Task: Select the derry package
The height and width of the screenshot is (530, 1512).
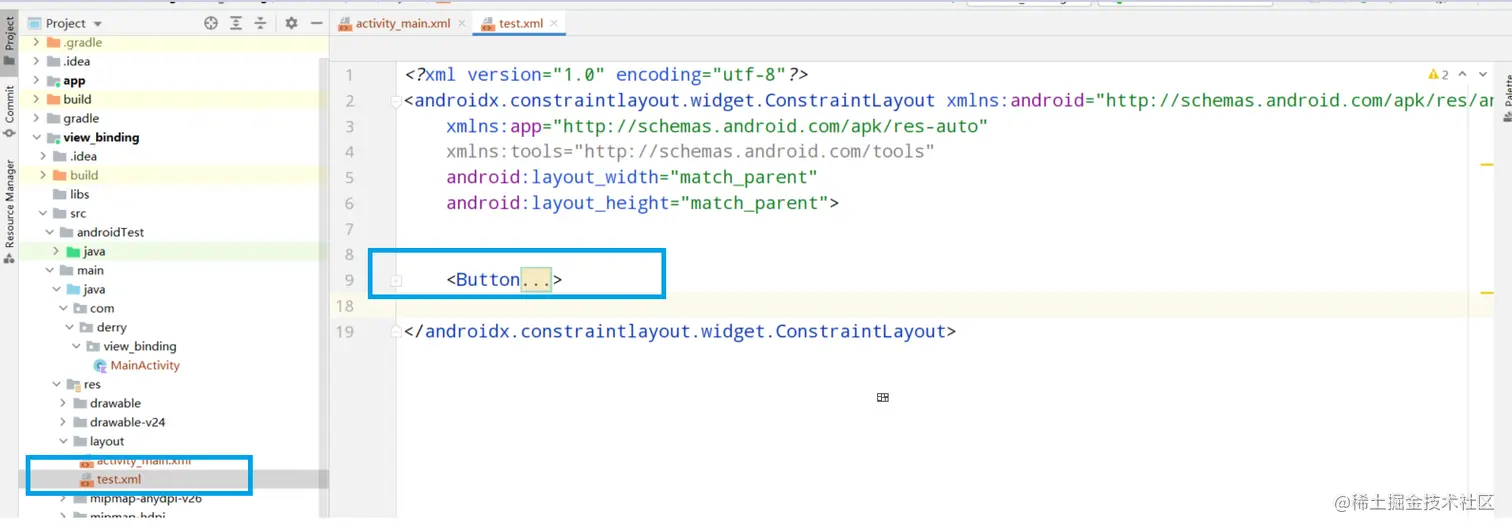Action: click(111, 328)
